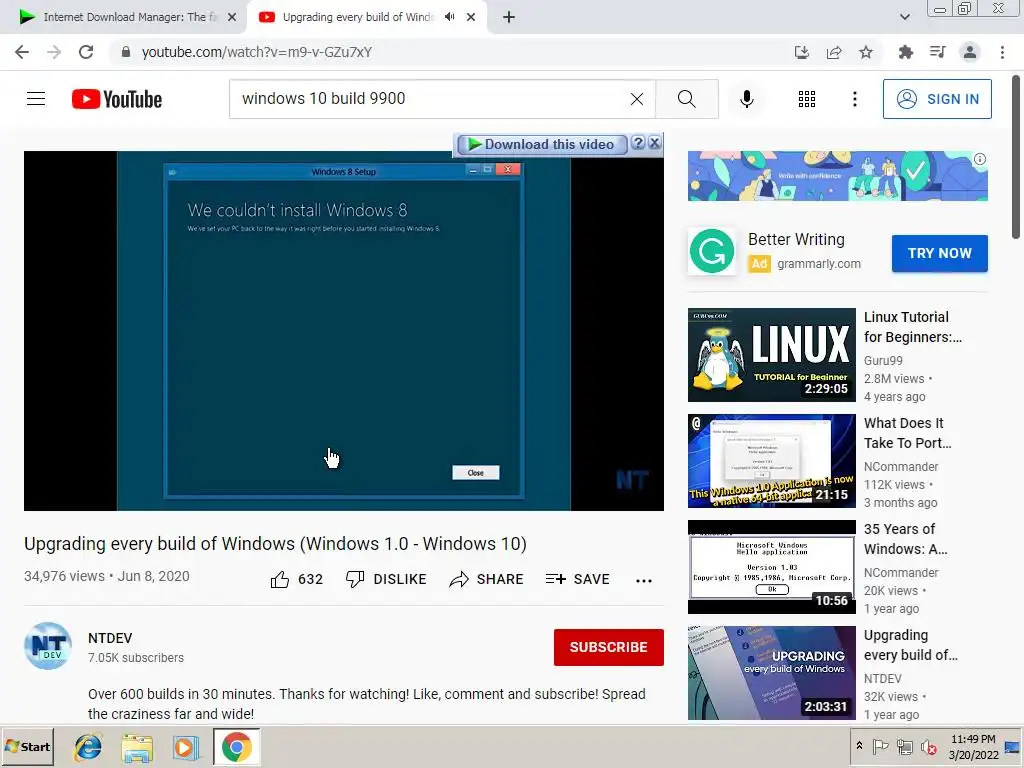Open Windows Explorer from the taskbar
This screenshot has height=768, width=1024.
pos(137,747)
